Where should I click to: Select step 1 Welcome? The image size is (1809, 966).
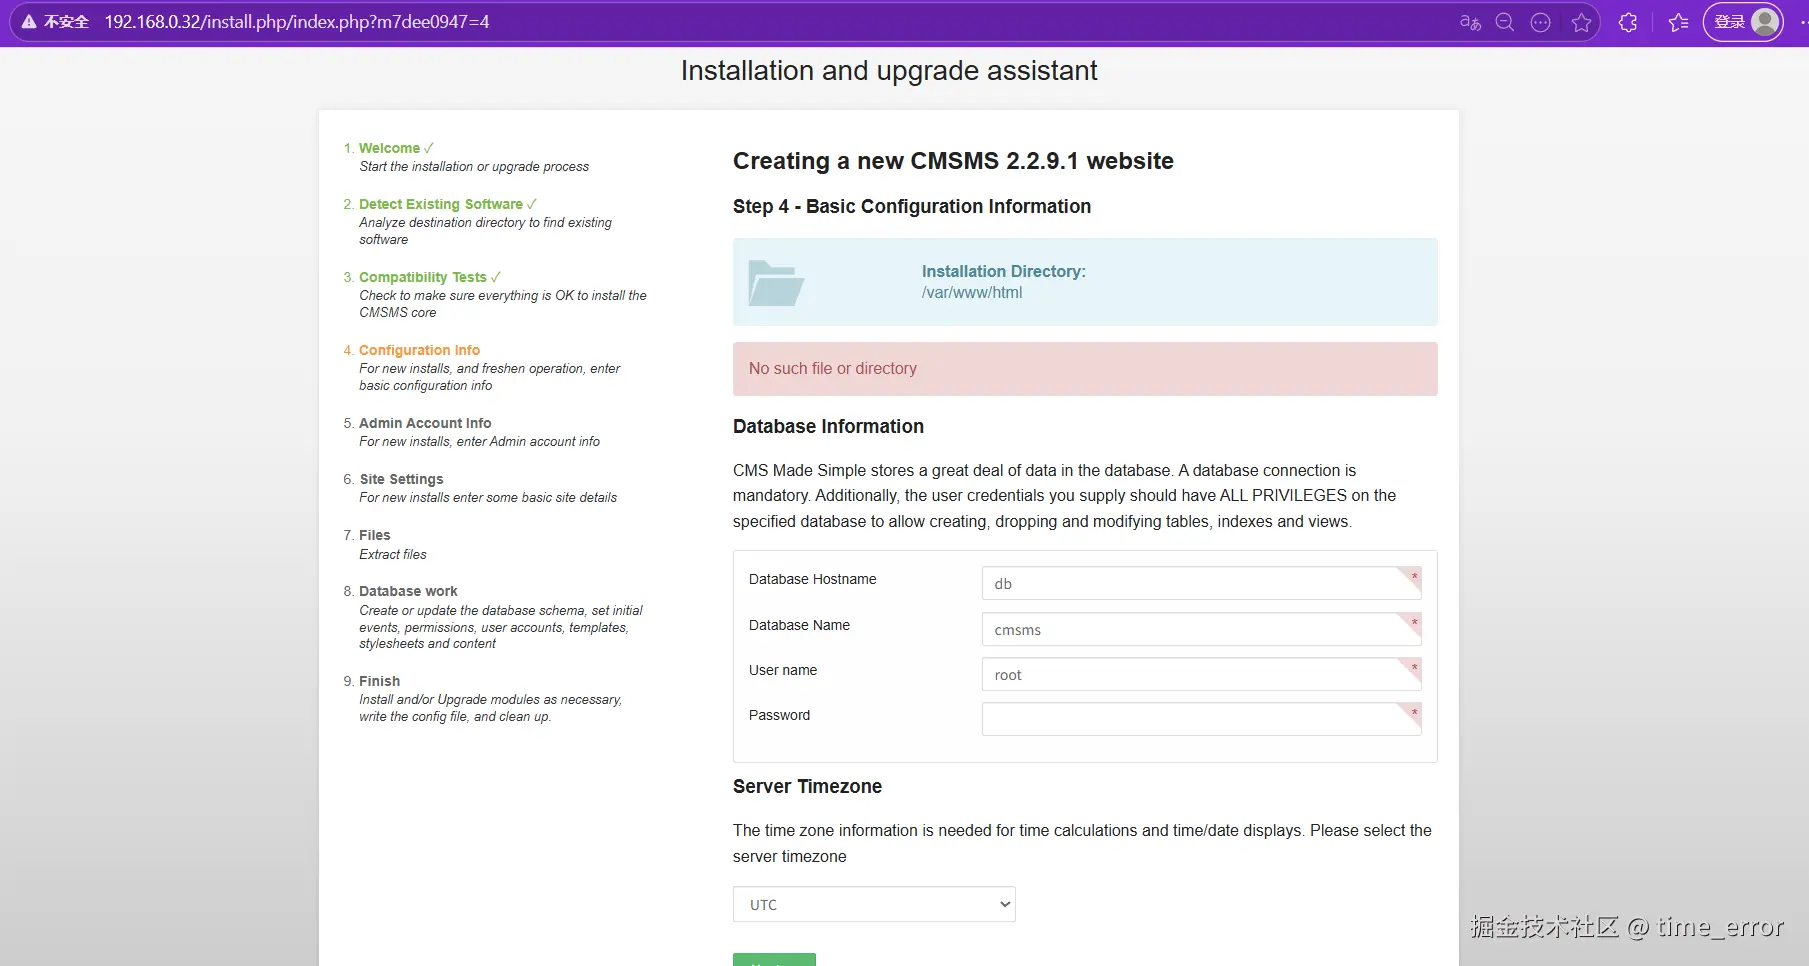[x=389, y=148]
